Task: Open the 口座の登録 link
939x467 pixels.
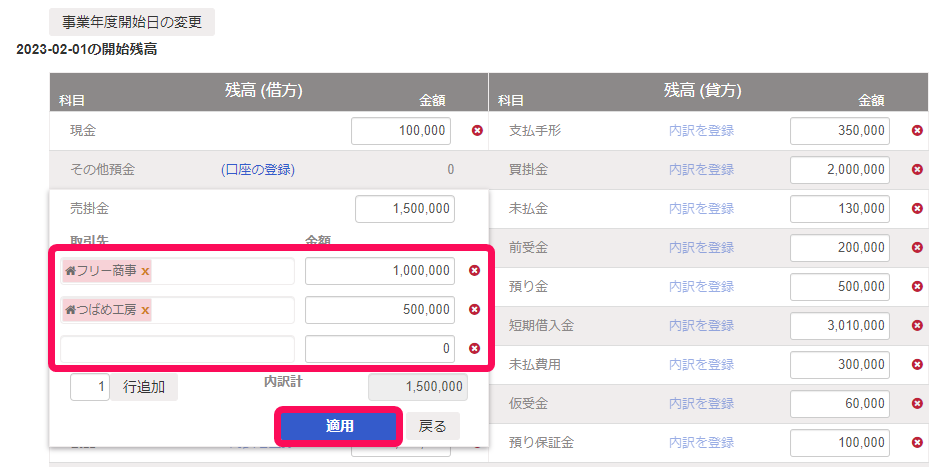Action: click(x=258, y=169)
